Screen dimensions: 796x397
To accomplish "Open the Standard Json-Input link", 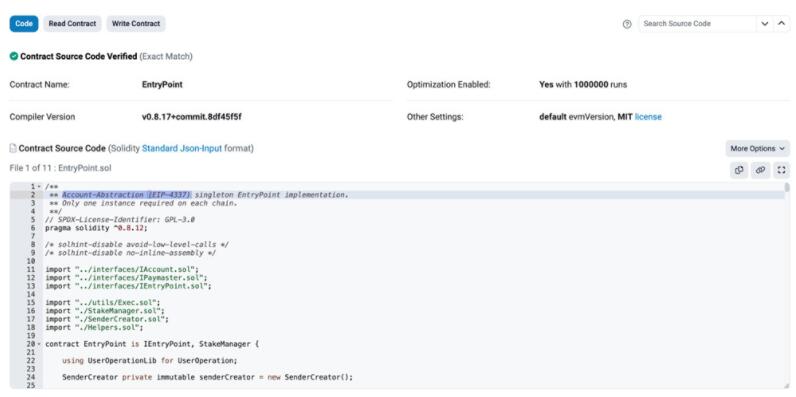I will 182,148.
